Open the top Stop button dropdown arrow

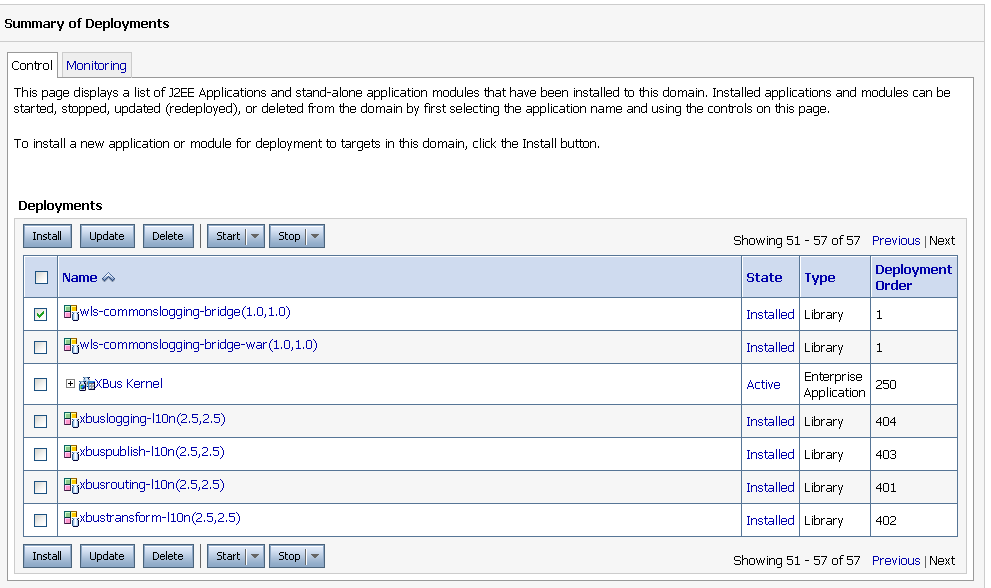click(315, 236)
